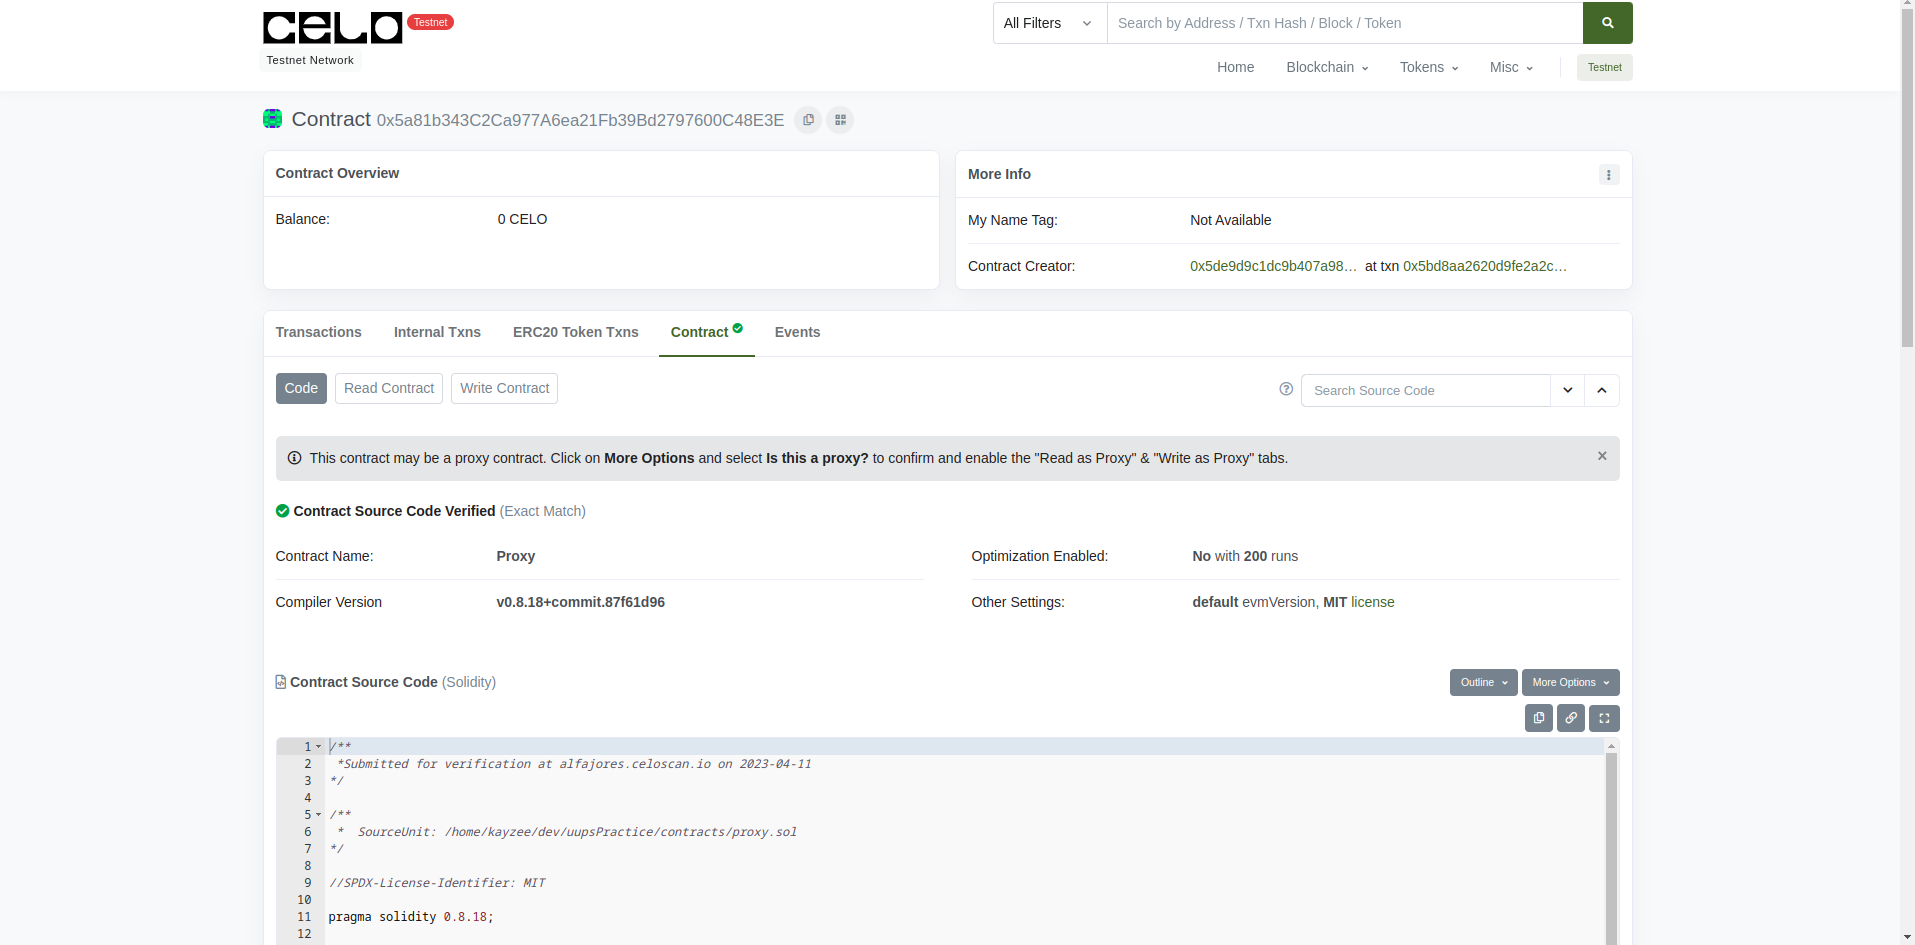Image resolution: width=1915 pixels, height=945 pixels.
Task: Click contract name value Proxy
Action: [x=516, y=556]
